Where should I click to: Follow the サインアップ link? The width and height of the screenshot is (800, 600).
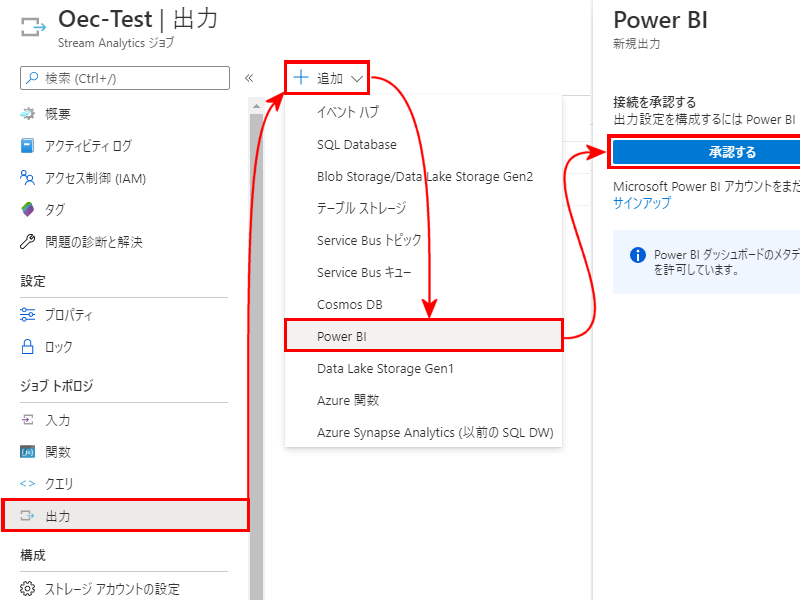[x=642, y=203]
